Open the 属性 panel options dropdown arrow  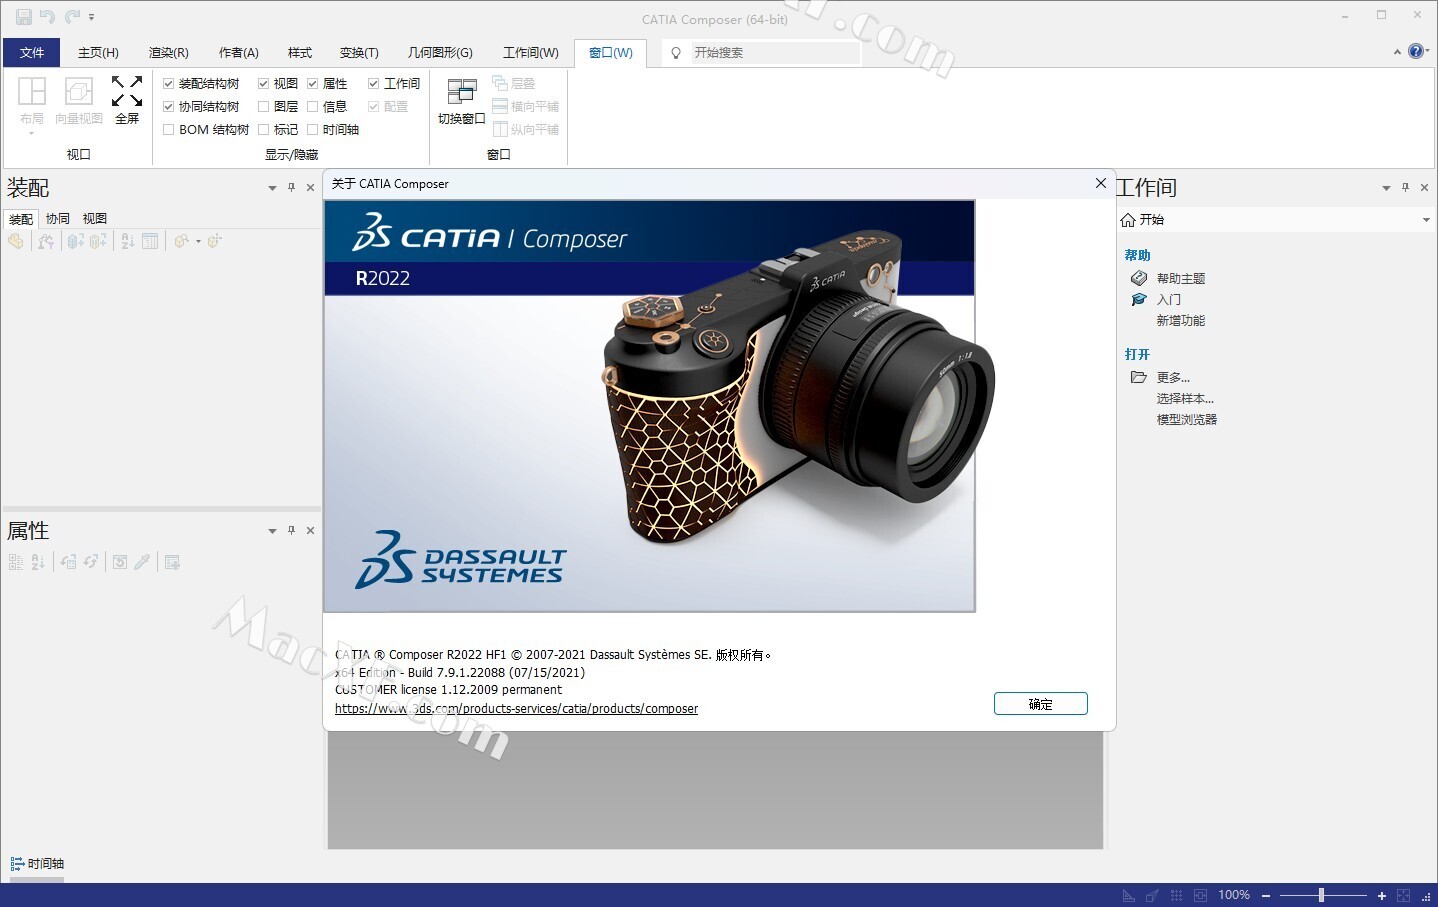pos(272,531)
